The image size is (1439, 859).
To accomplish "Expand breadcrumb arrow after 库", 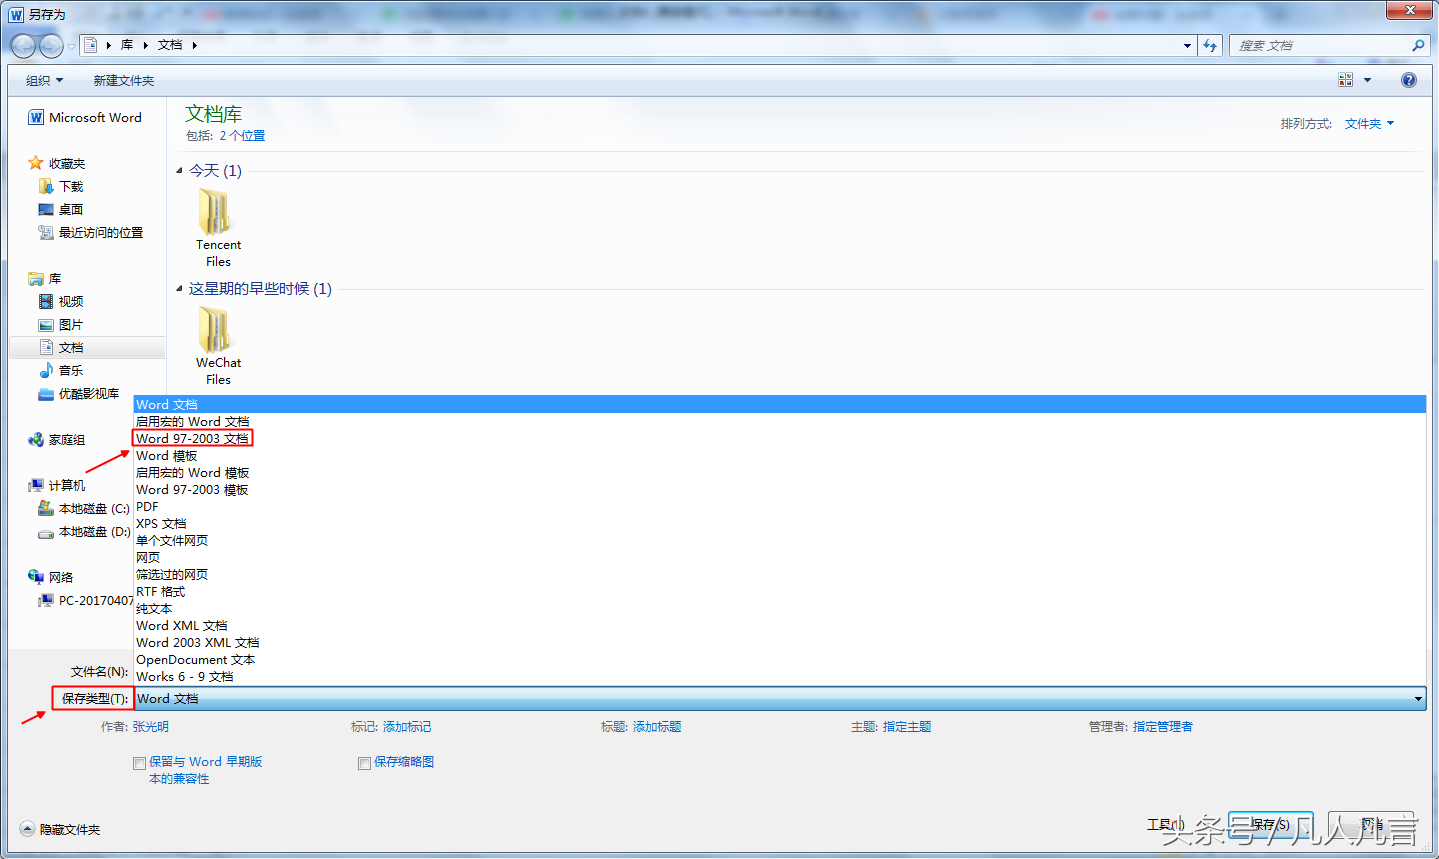I will [145, 45].
